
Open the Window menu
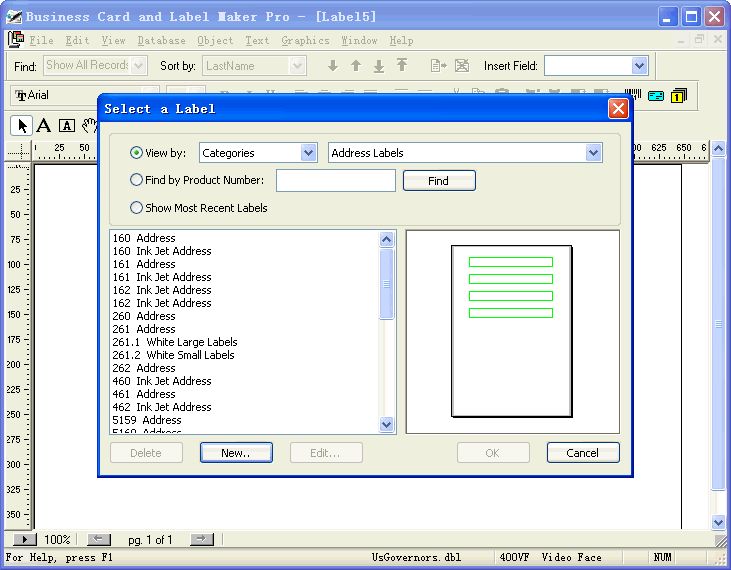[x=359, y=41]
